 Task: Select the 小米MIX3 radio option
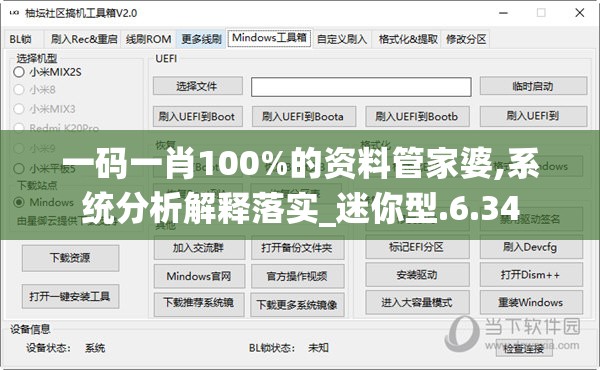(44, 109)
